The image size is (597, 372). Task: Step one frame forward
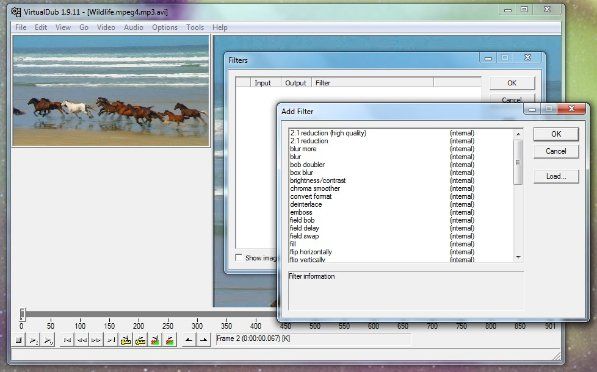click(x=96, y=340)
